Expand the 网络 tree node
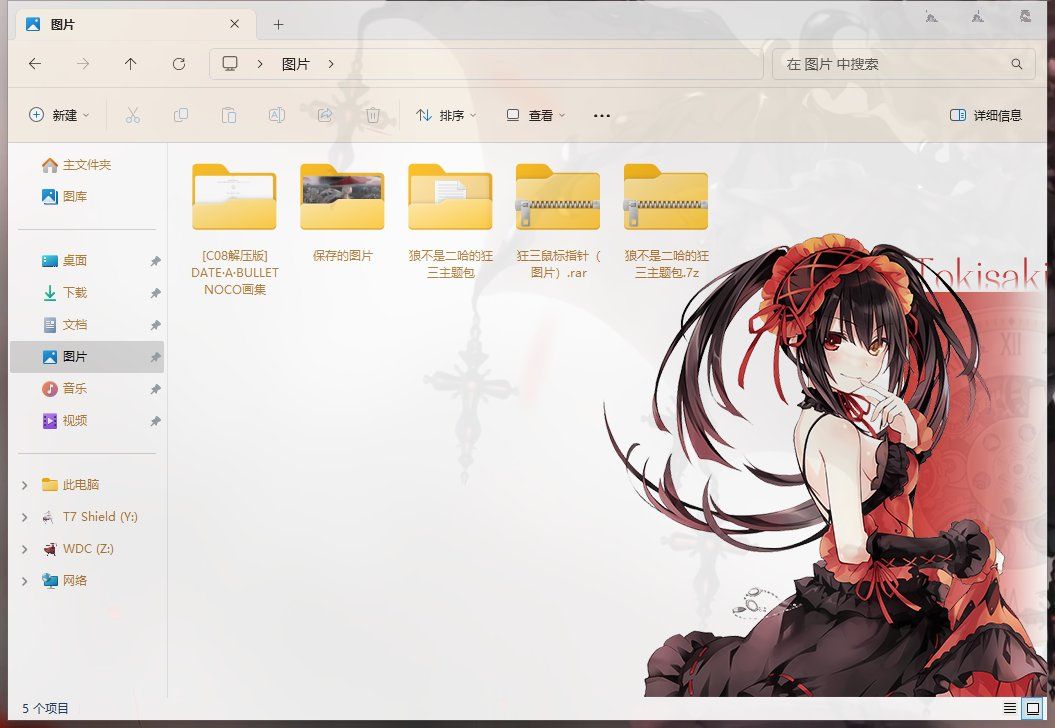Screen dimensions: 1055x728 (25, 581)
